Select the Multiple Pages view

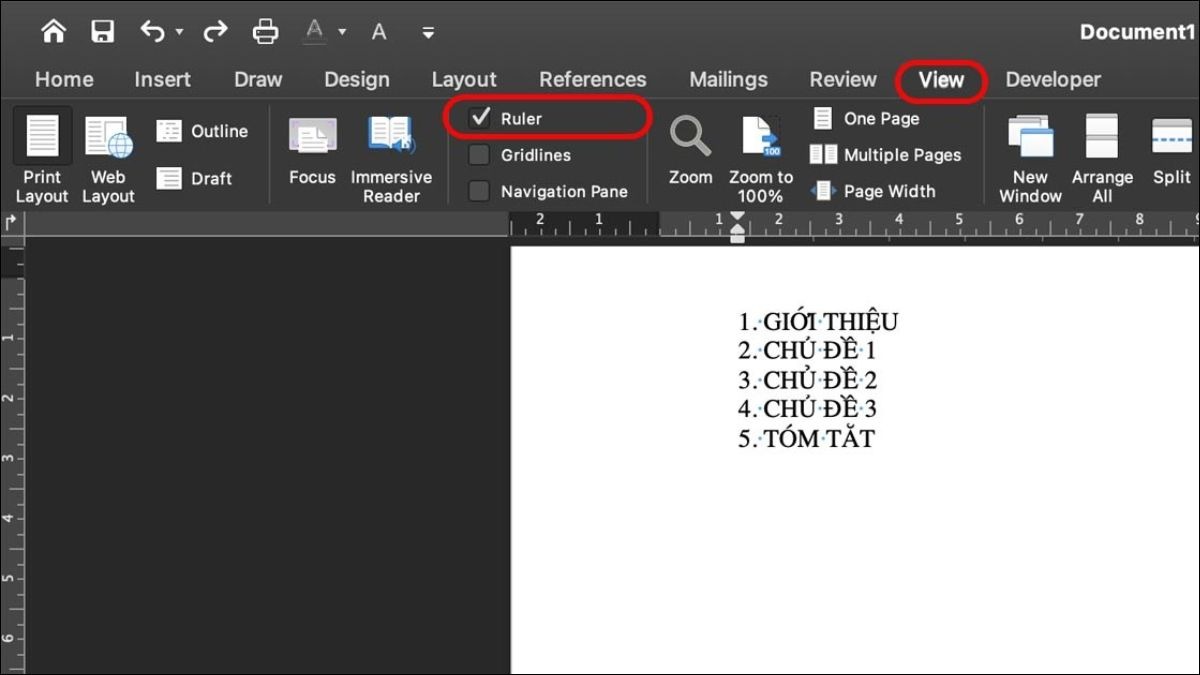click(x=886, y=155)
